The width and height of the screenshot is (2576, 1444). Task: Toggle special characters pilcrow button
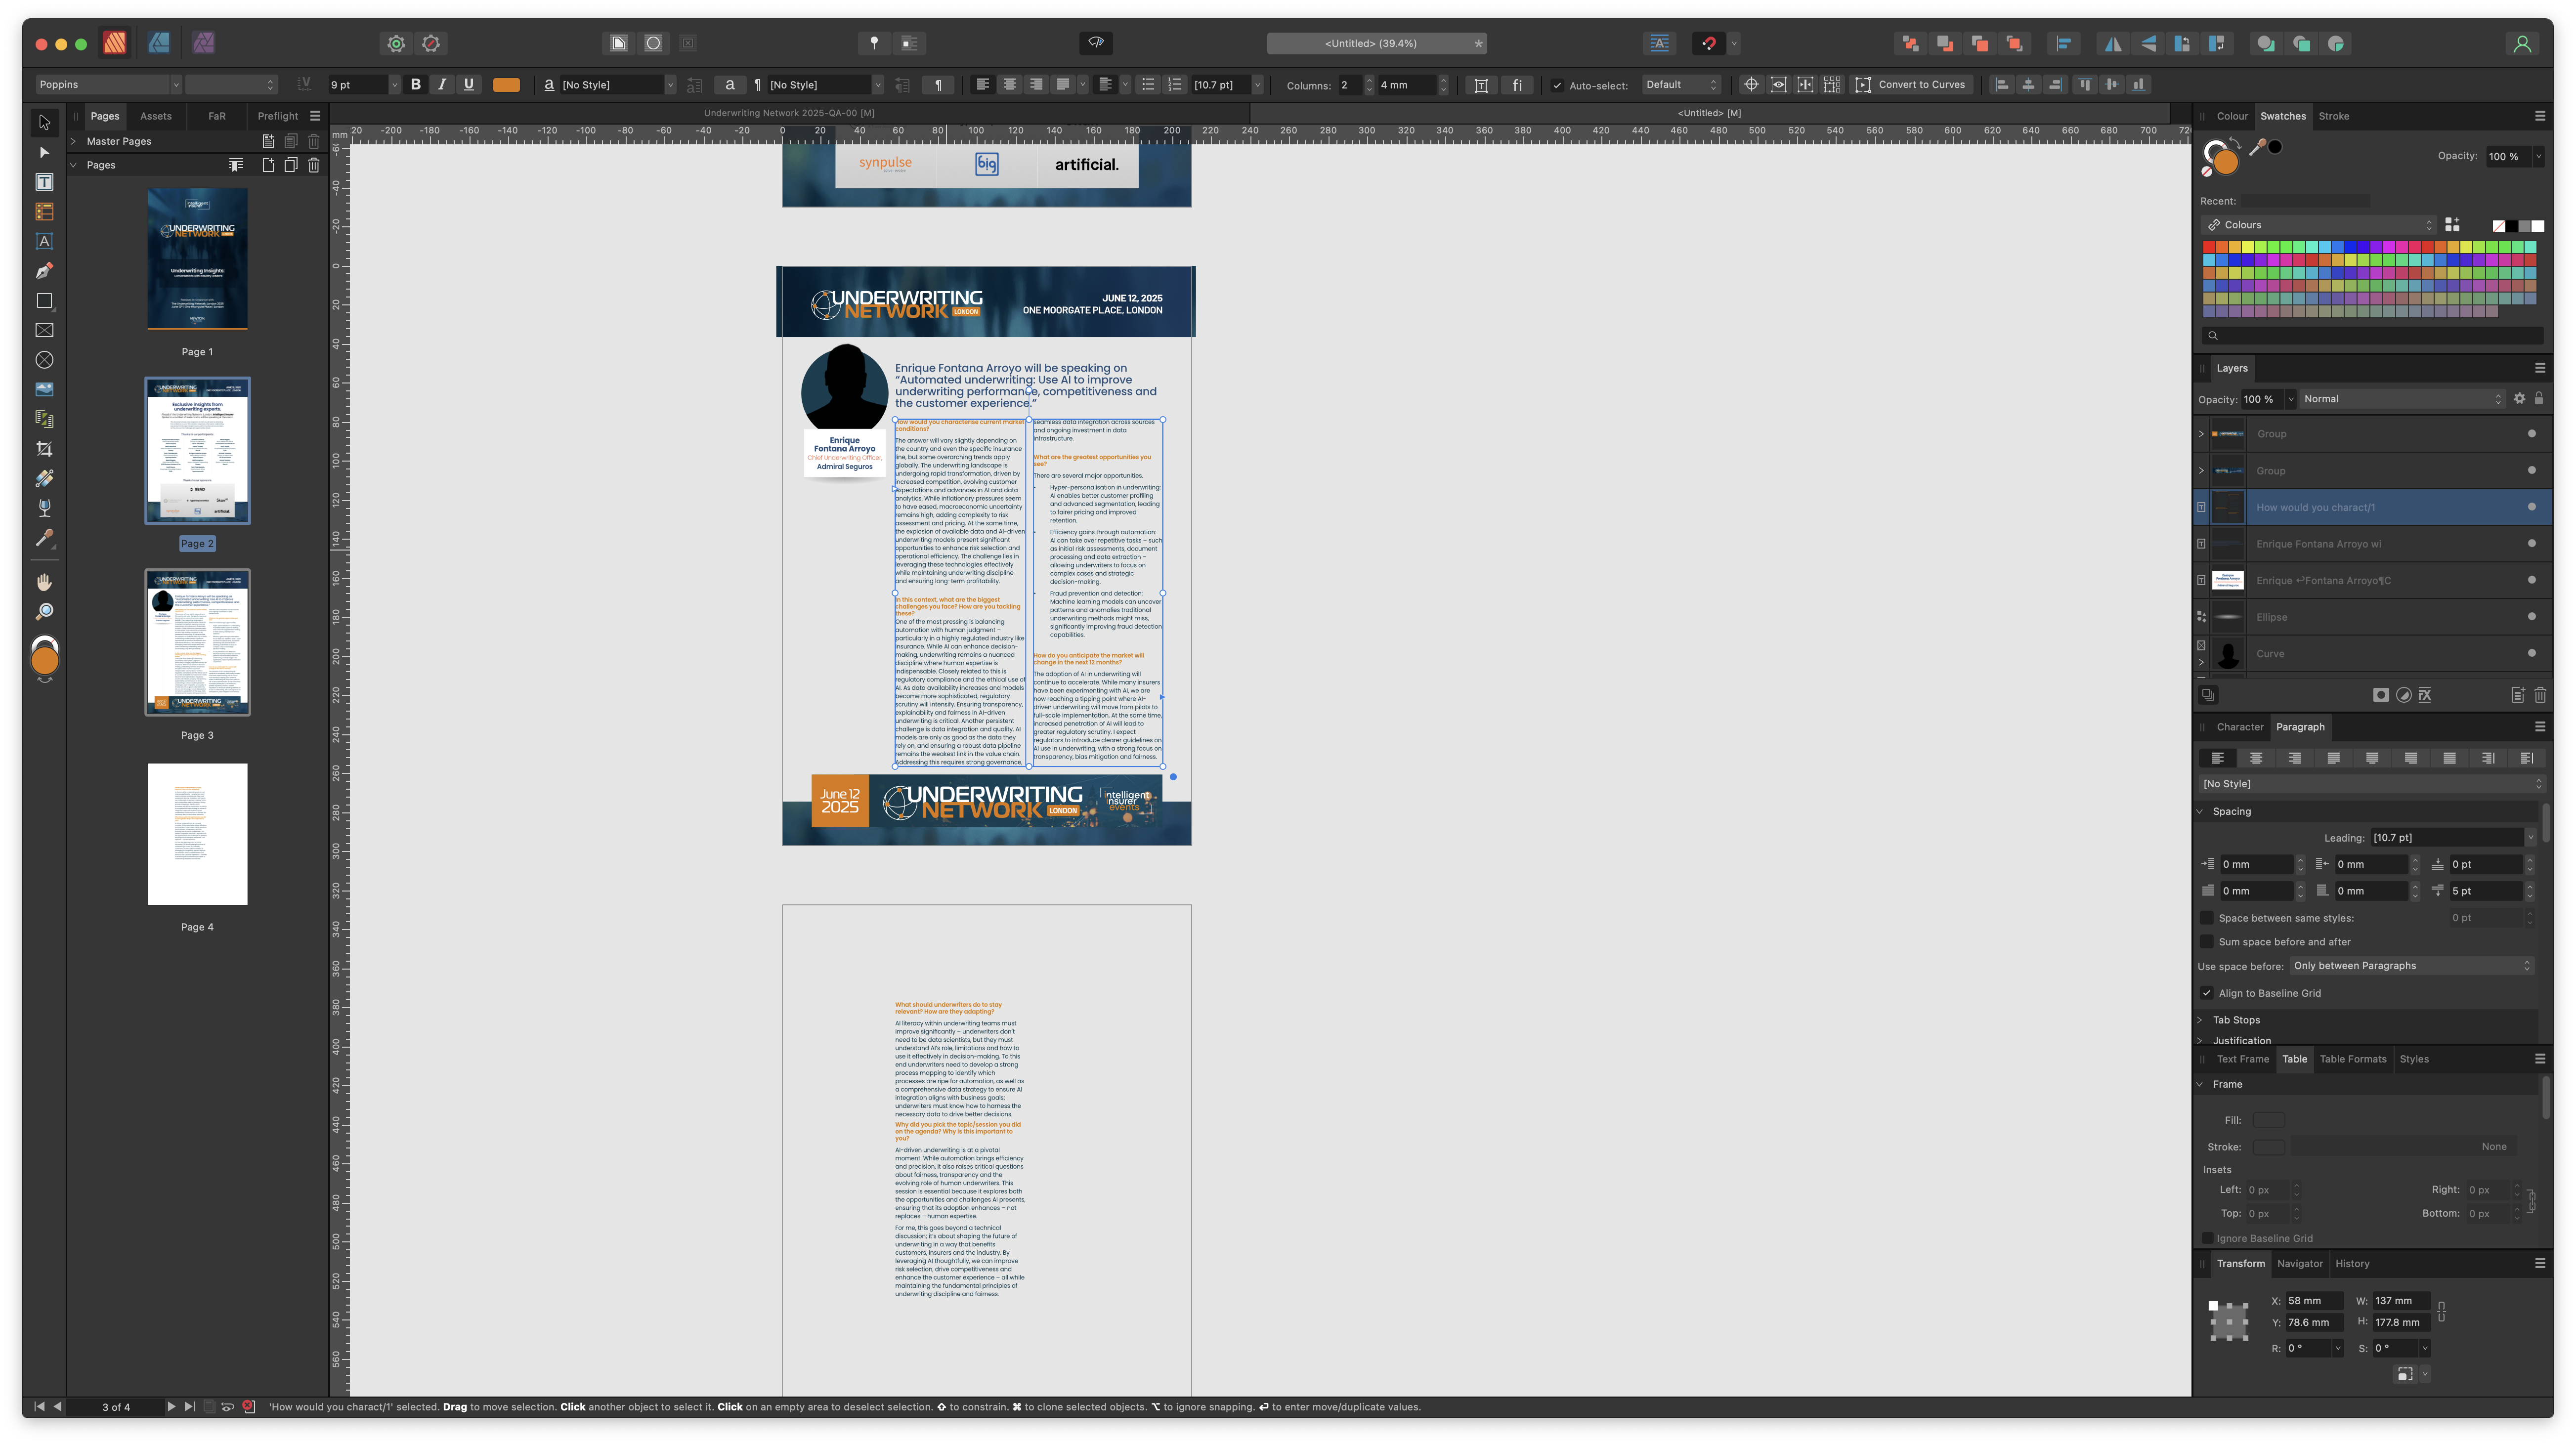[937, 85]
